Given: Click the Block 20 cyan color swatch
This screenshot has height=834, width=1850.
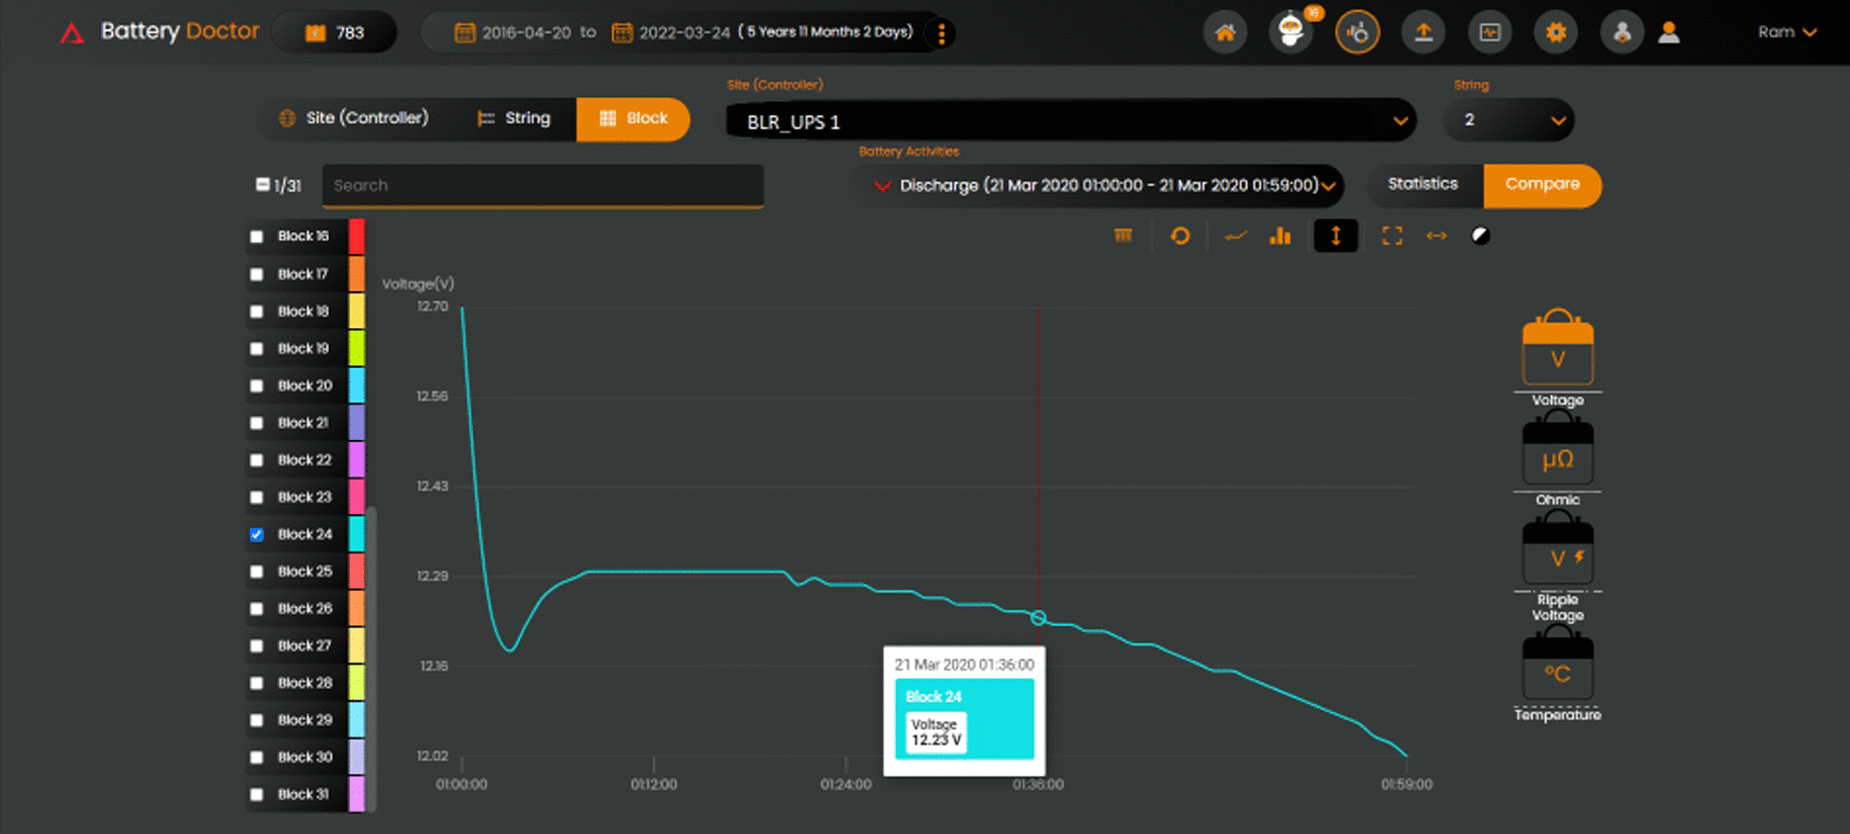Looking at the screenshot, I should pyautogui.click(x=356, y=386).
